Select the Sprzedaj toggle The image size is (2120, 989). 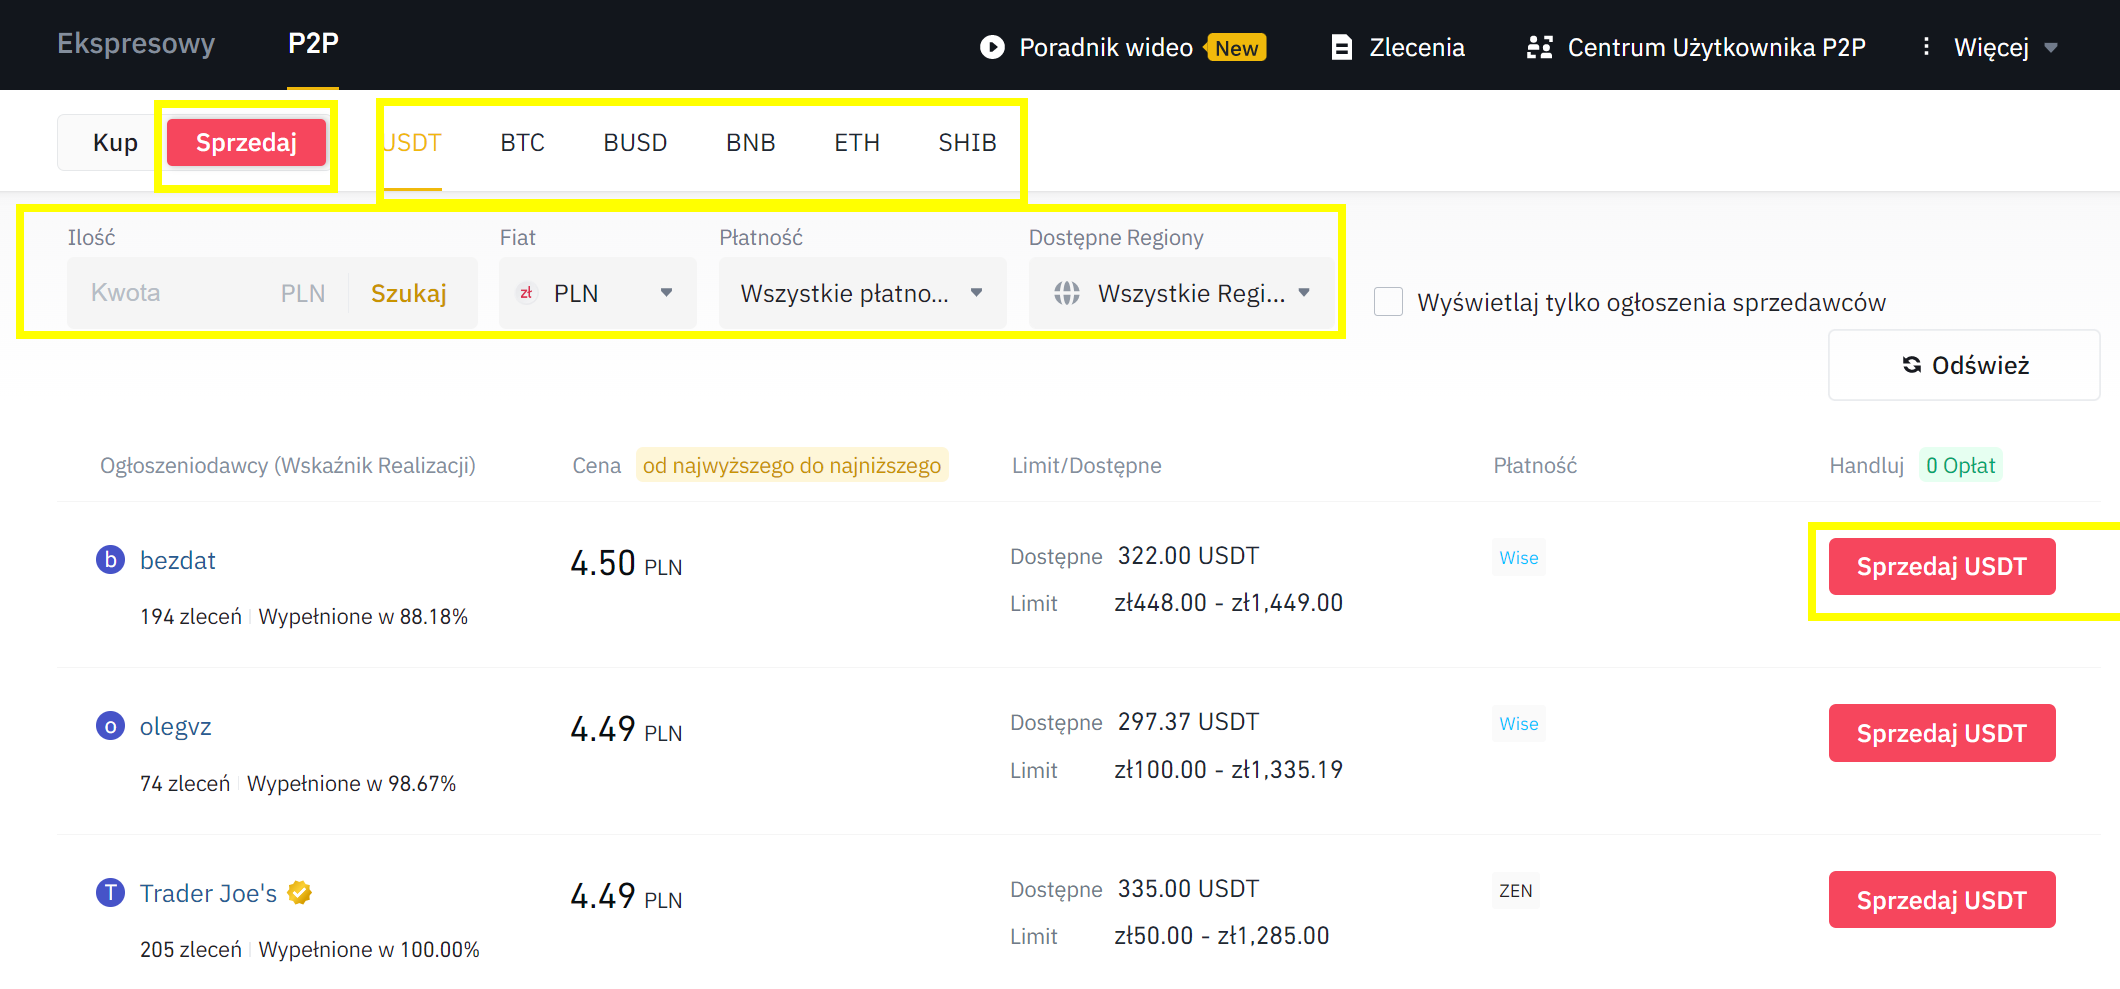tap(246, 143)
